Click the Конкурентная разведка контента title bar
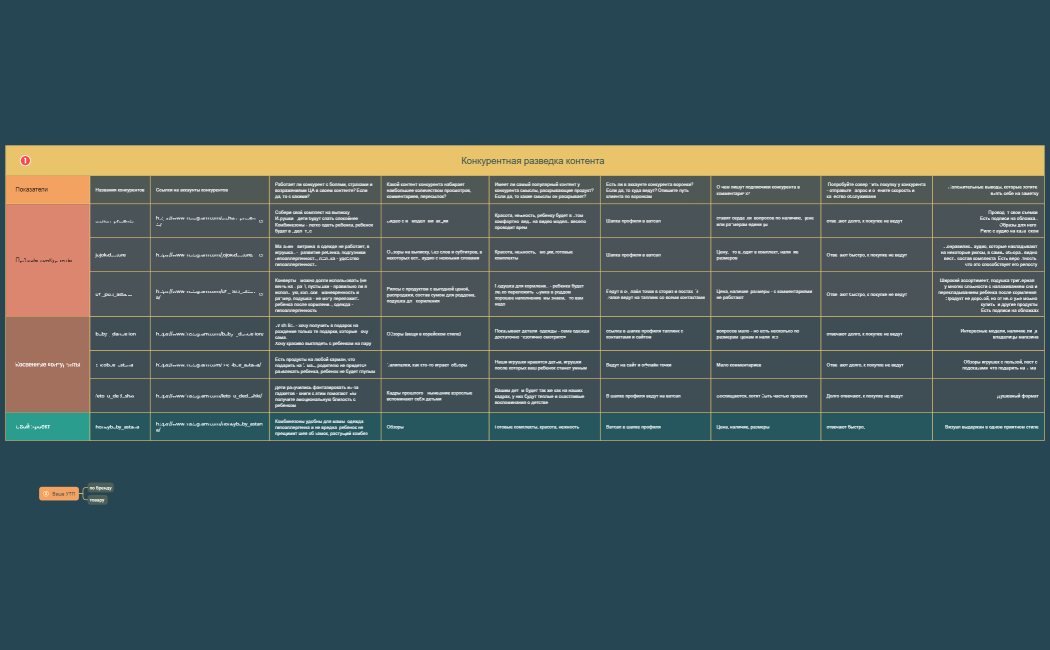 click(532, 160)
